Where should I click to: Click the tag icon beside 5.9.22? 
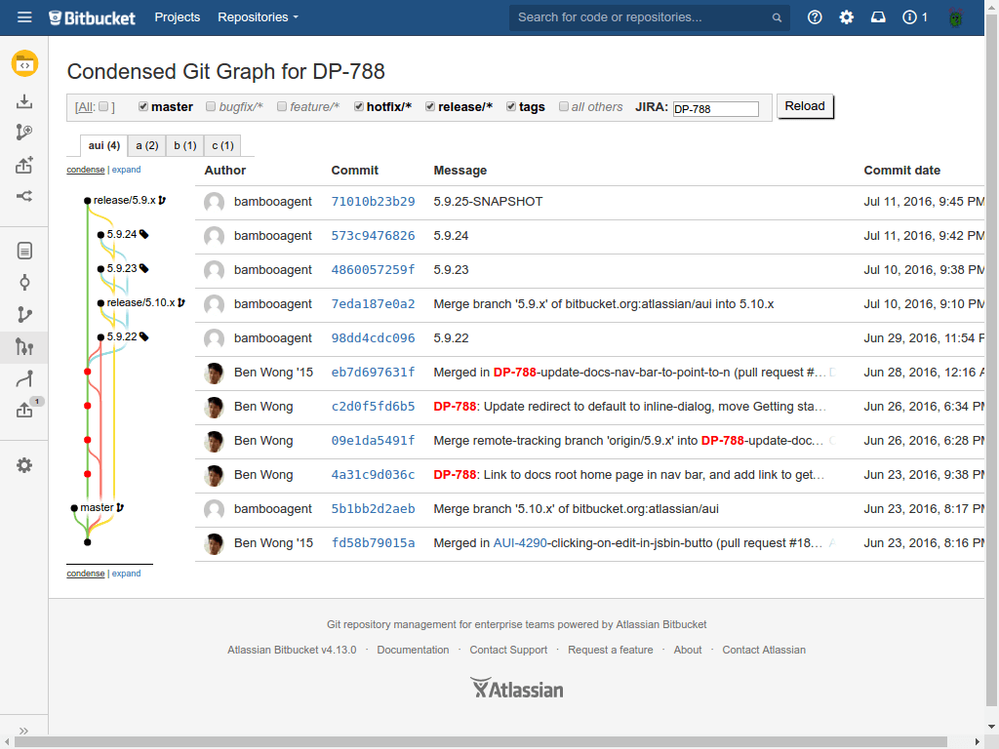tap(144, 337)
